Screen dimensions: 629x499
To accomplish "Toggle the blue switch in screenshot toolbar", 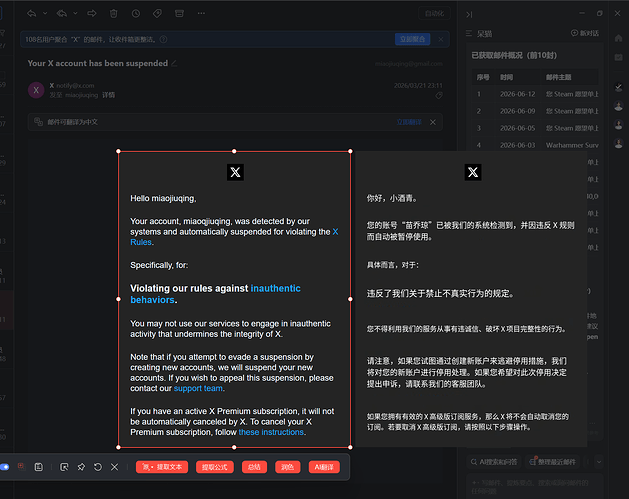I will pos(4,467).
